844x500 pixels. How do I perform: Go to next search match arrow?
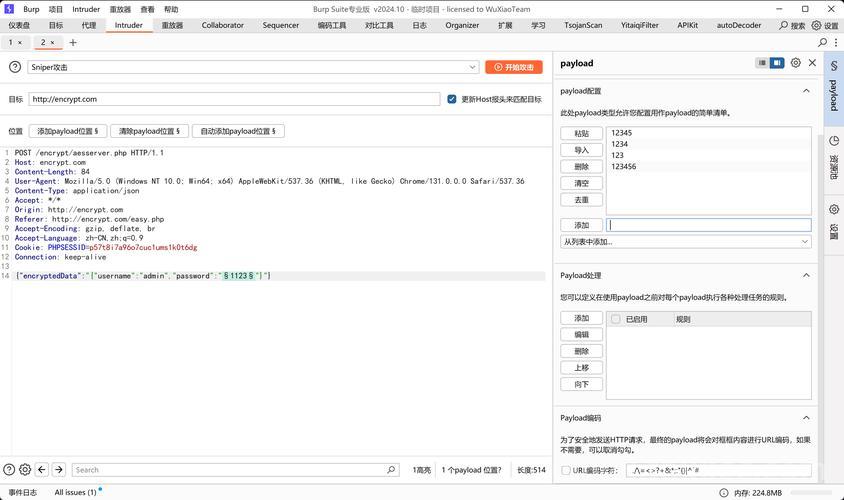click(59, 469)
